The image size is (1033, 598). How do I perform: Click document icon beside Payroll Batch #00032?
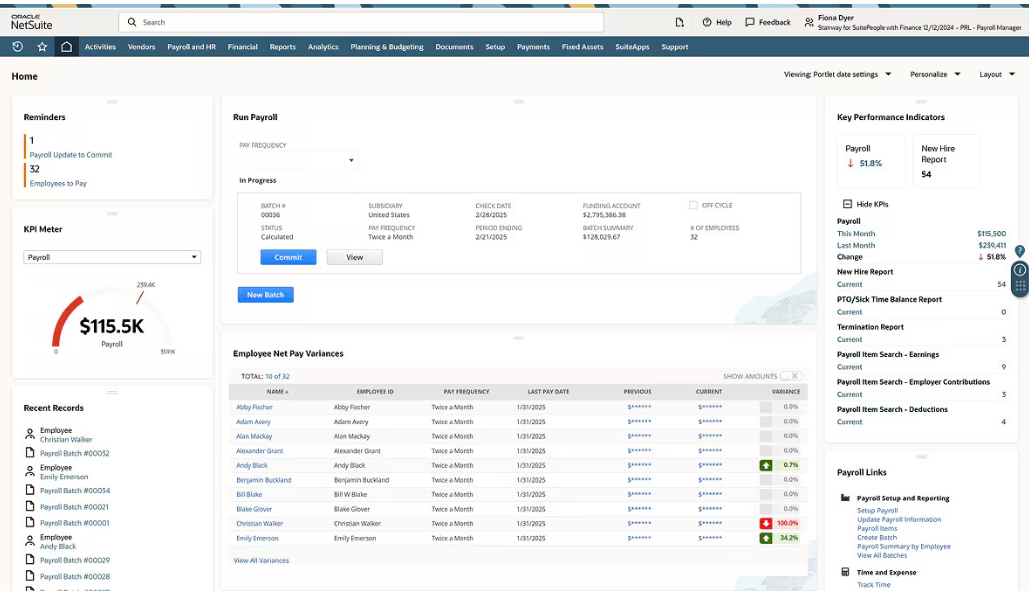click(30, 452)
